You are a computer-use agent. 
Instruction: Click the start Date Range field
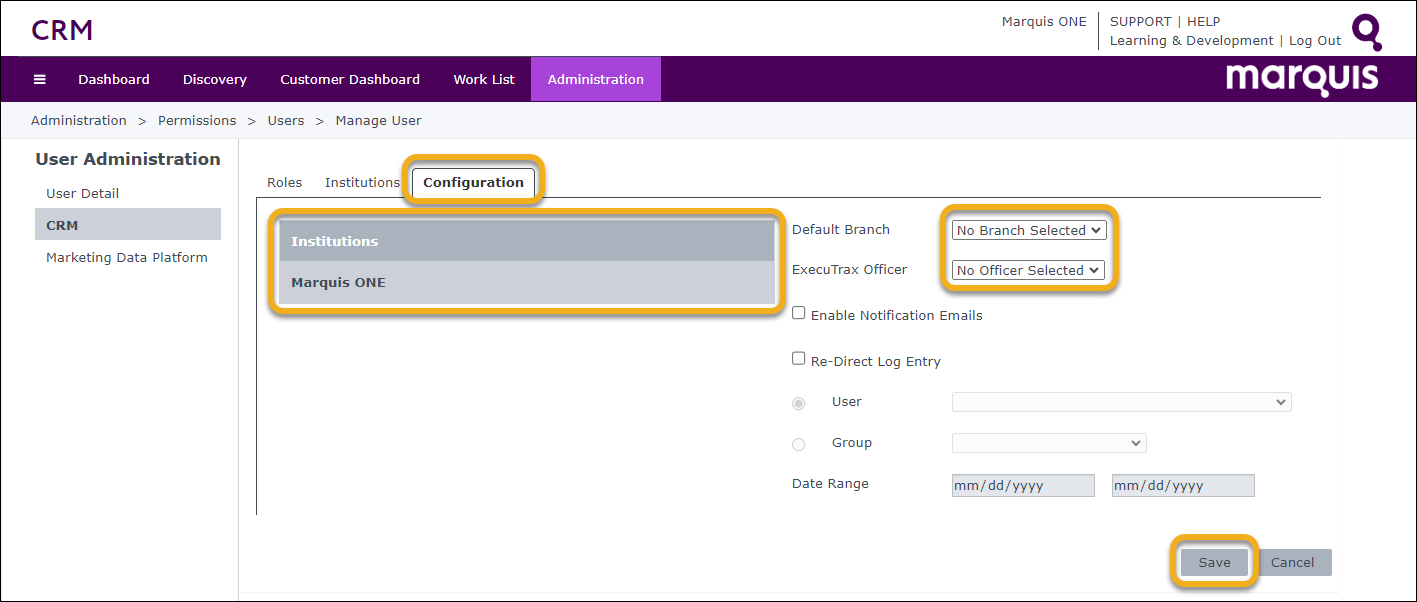(x=1023, y=486)
